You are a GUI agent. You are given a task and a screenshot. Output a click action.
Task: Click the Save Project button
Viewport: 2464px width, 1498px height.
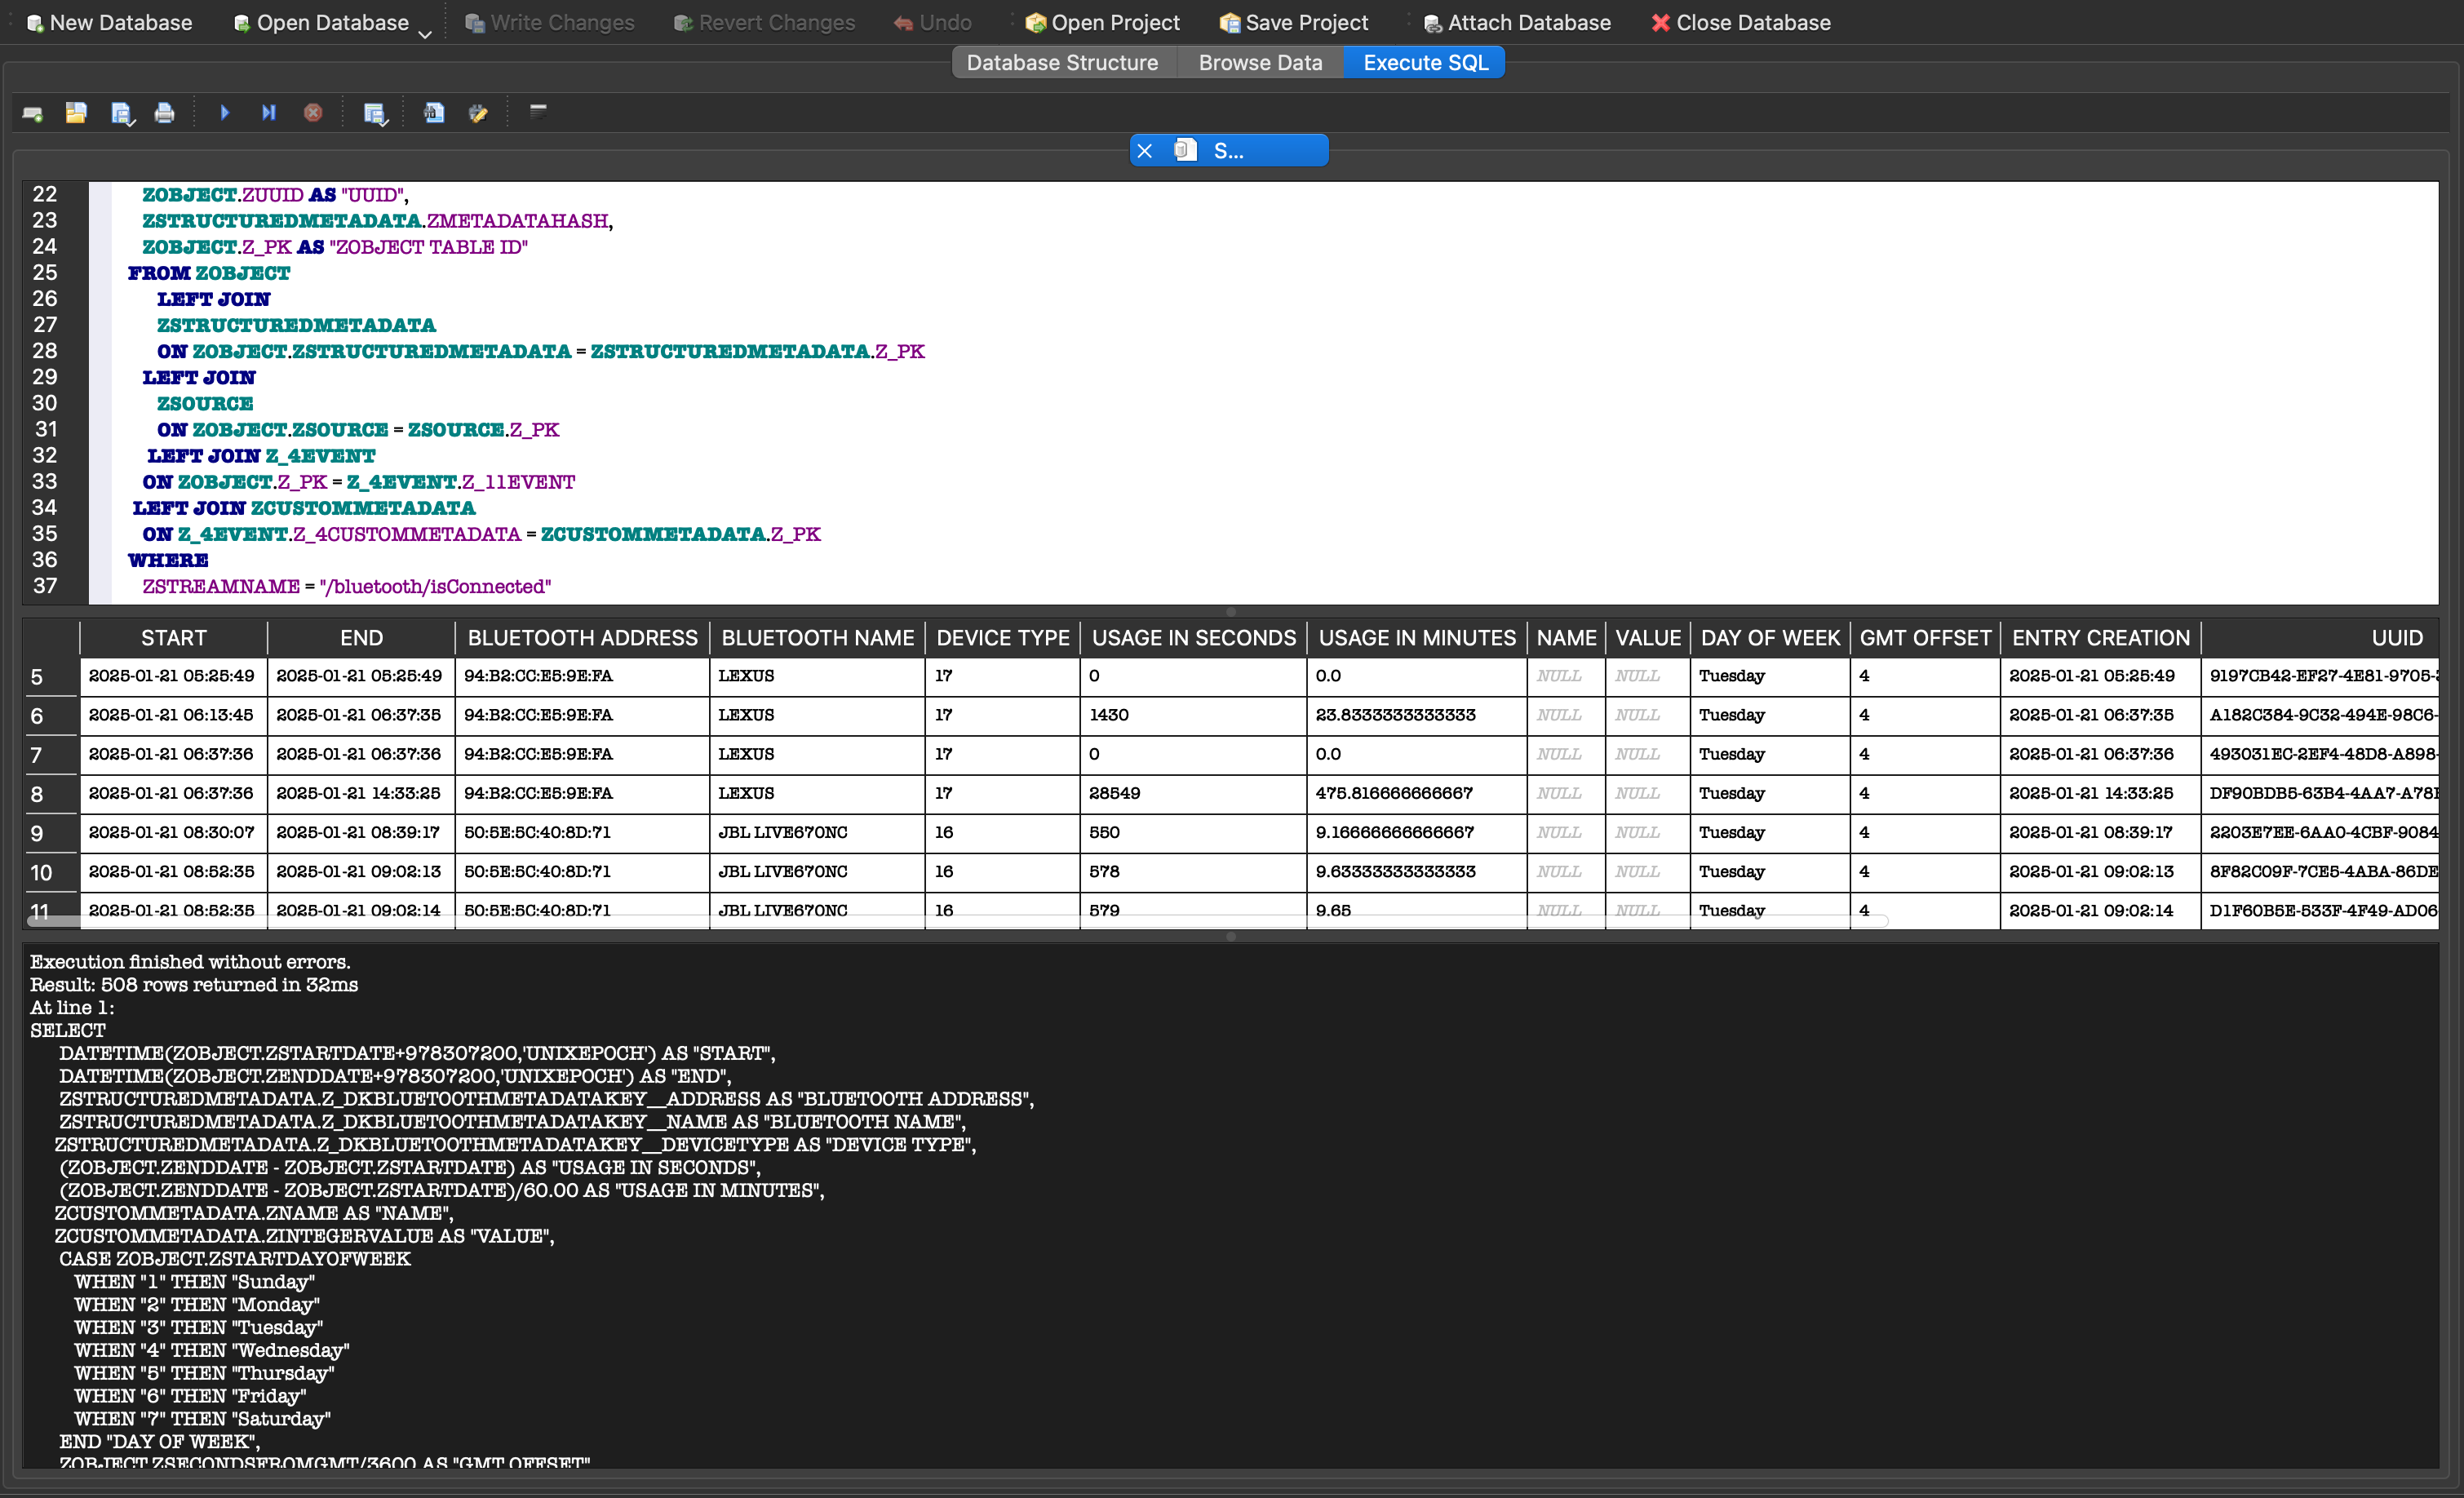click(1294, 22)
